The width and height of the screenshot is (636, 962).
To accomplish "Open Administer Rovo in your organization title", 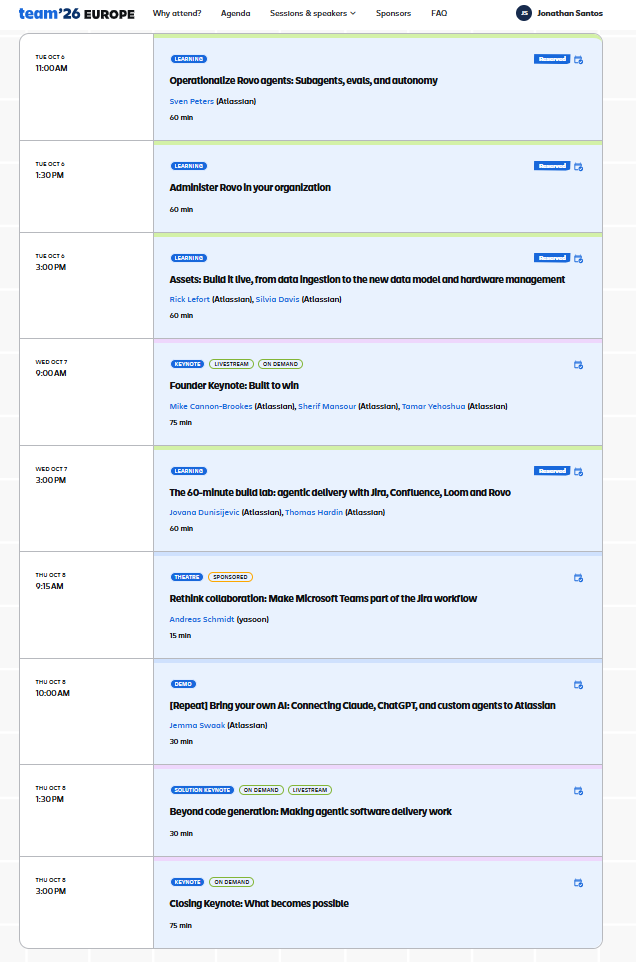I will (x=250, y=187).
